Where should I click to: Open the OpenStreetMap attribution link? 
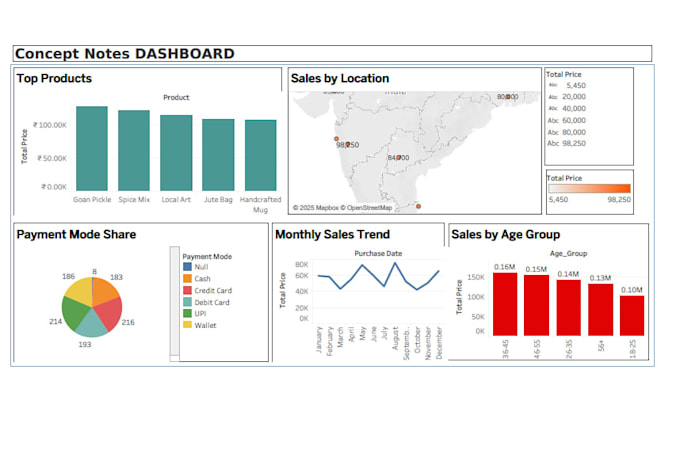(x=366, y=208)
